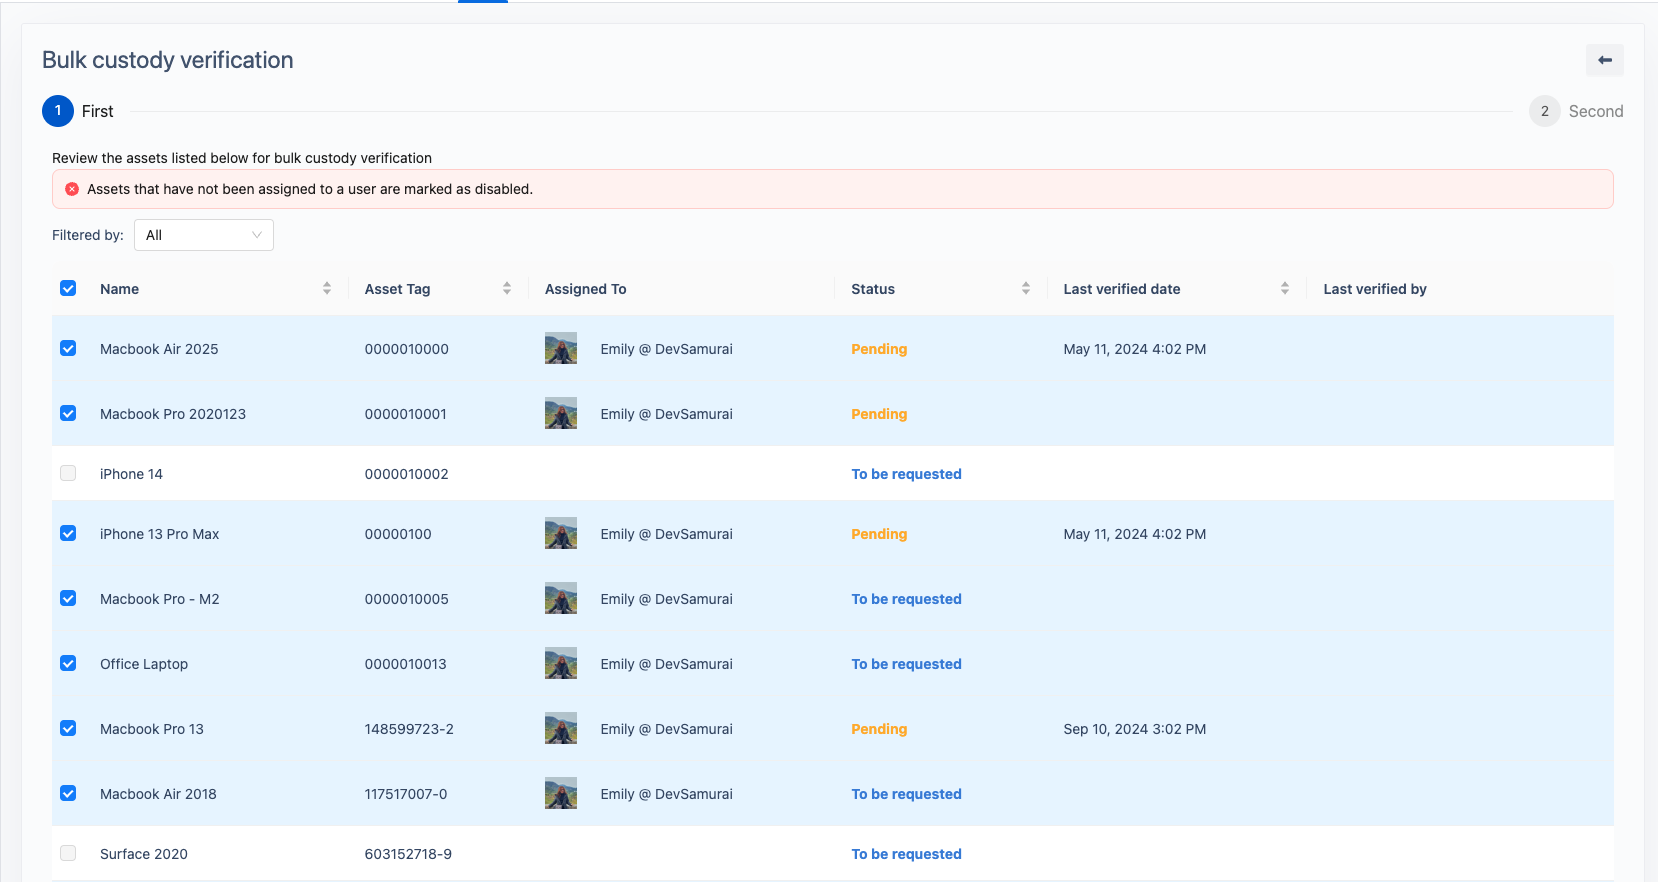Toggle the select-all header checkbox

(x=68, y=289)
